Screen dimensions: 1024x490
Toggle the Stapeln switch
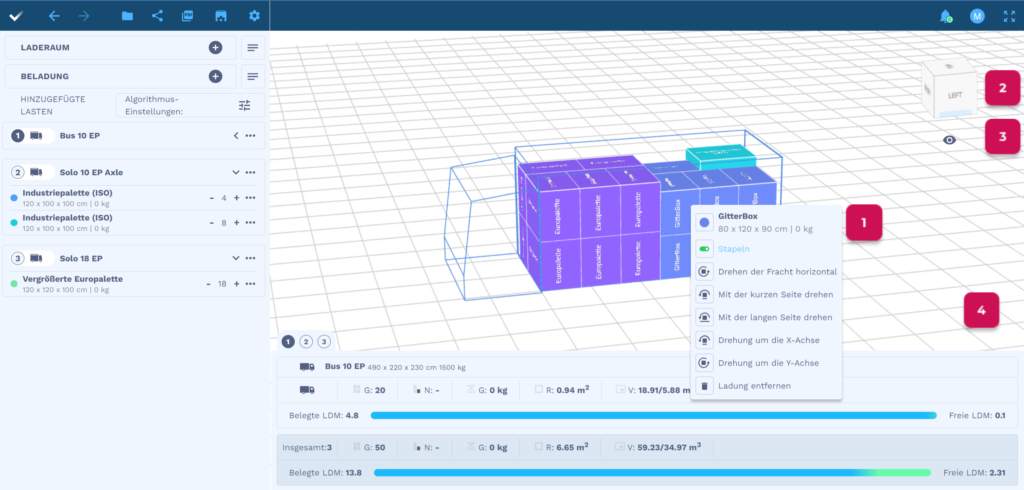click(703, 249)
